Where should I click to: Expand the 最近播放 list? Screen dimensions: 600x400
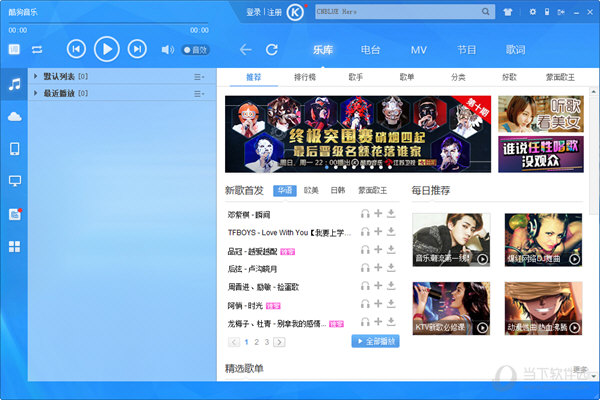point(36,93)
